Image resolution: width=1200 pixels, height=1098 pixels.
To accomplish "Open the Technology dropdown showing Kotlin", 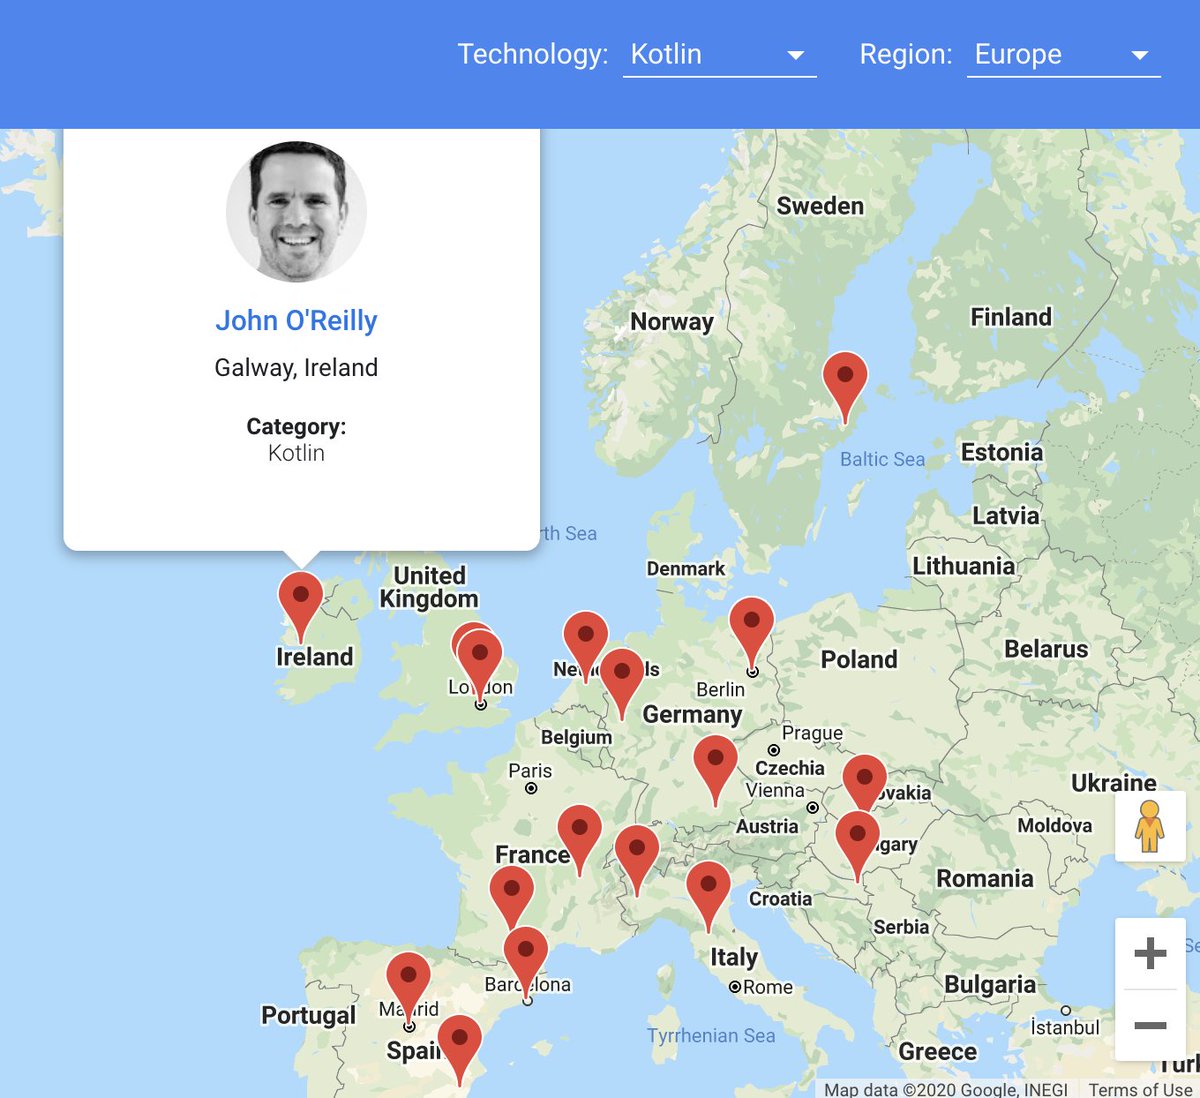I will point(719,54).
